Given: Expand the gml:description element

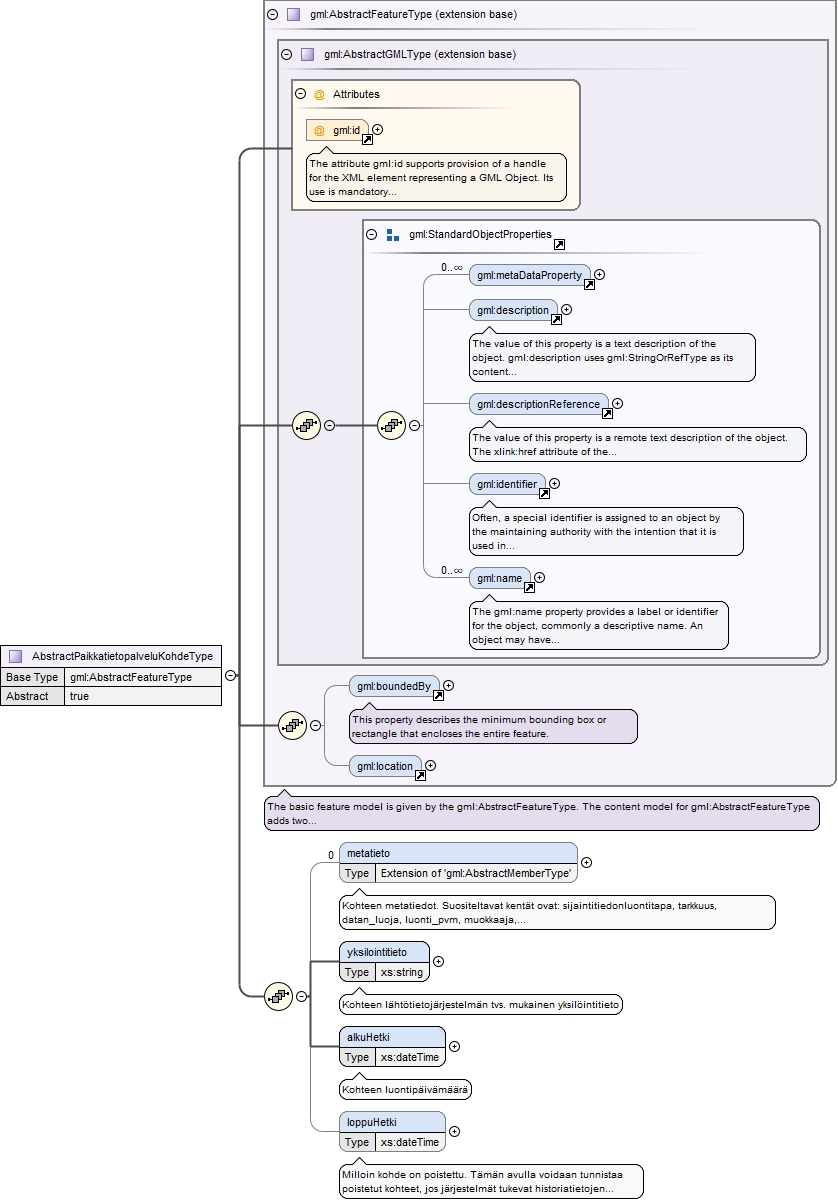Looking at the screenshot, I should point(567,310).
